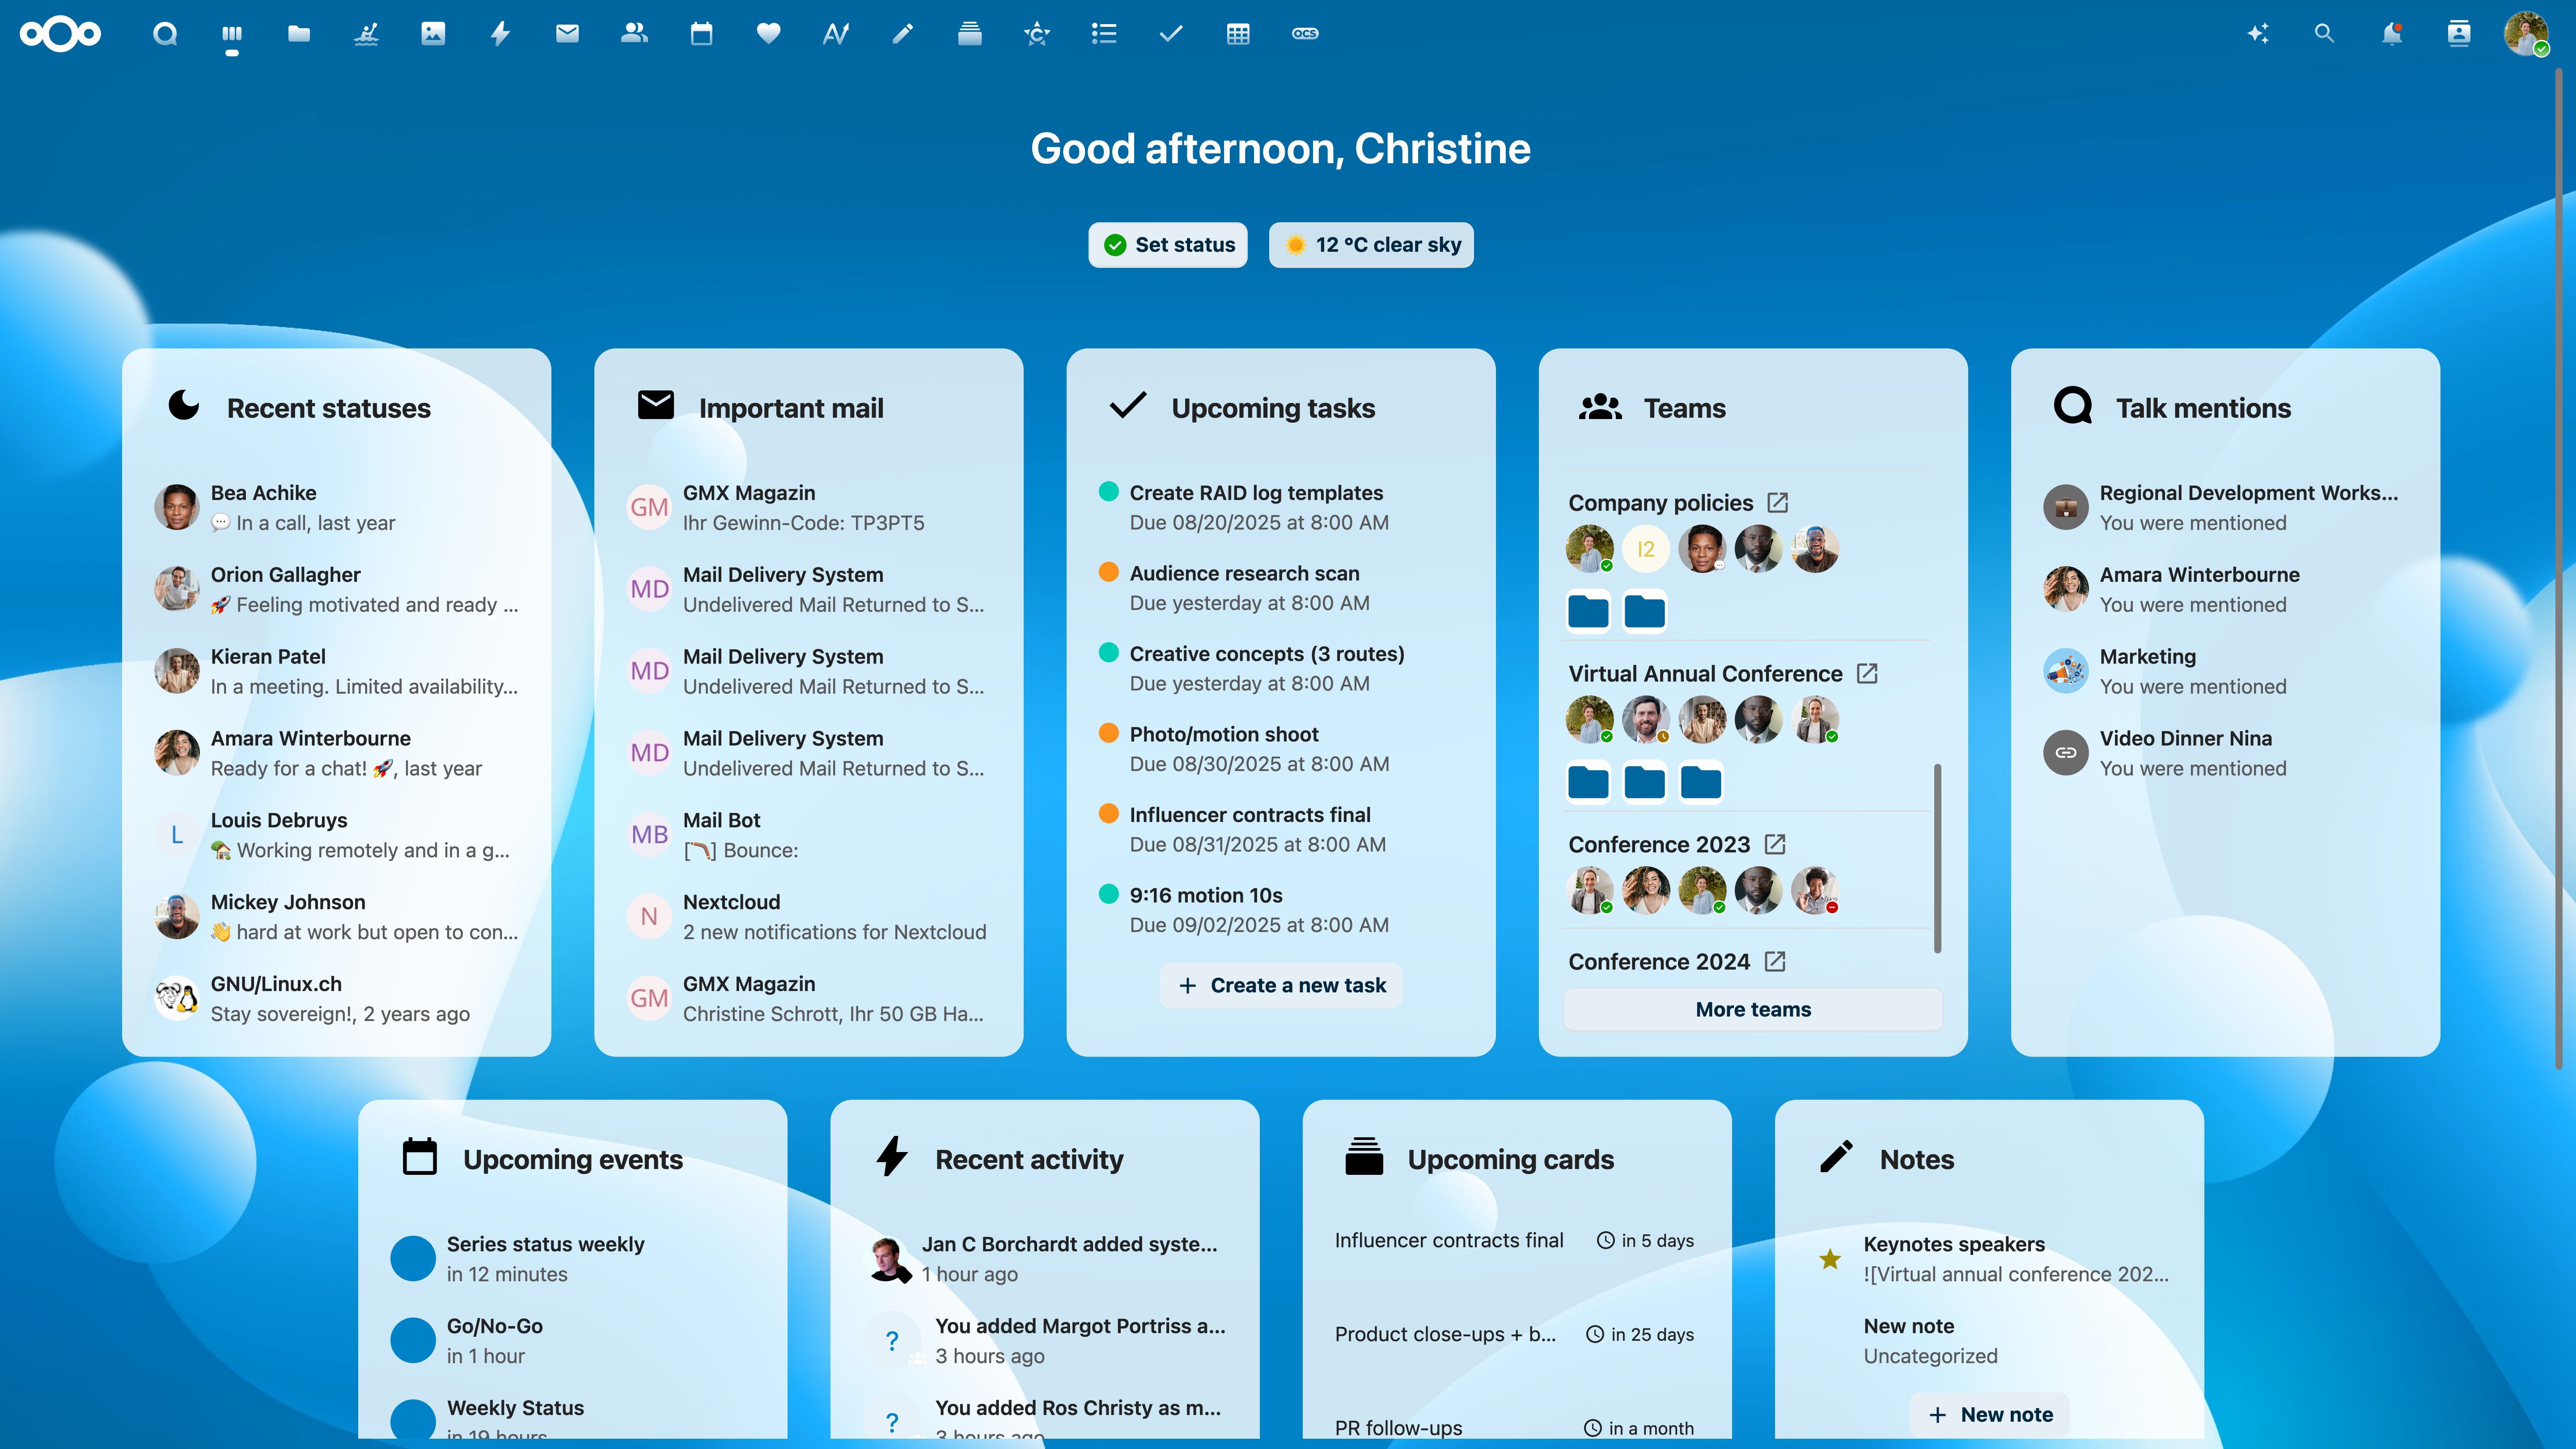Mark 'Create RAID log templates' as done
Image resolution: width=2576 pixels, height=1449 pixels.
click(1108, 492)
